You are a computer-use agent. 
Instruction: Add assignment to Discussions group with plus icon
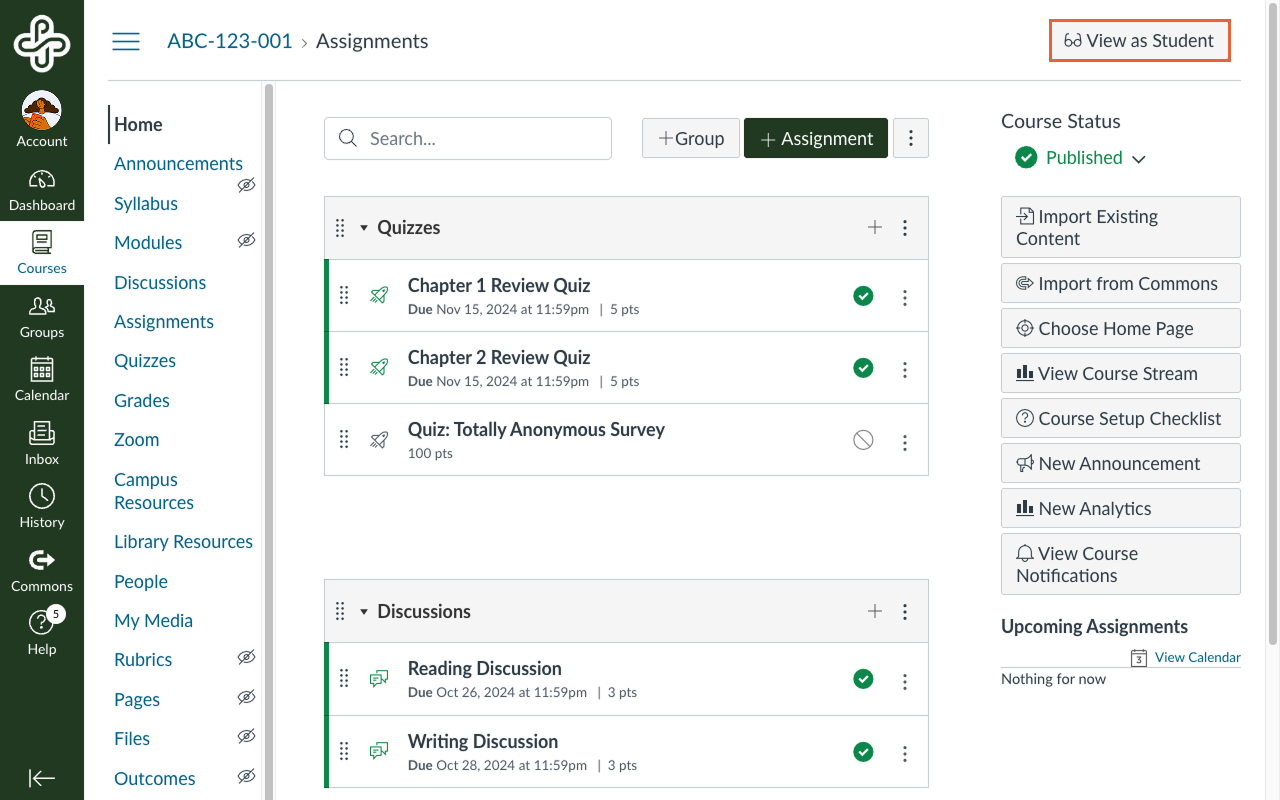click(875, 611)
